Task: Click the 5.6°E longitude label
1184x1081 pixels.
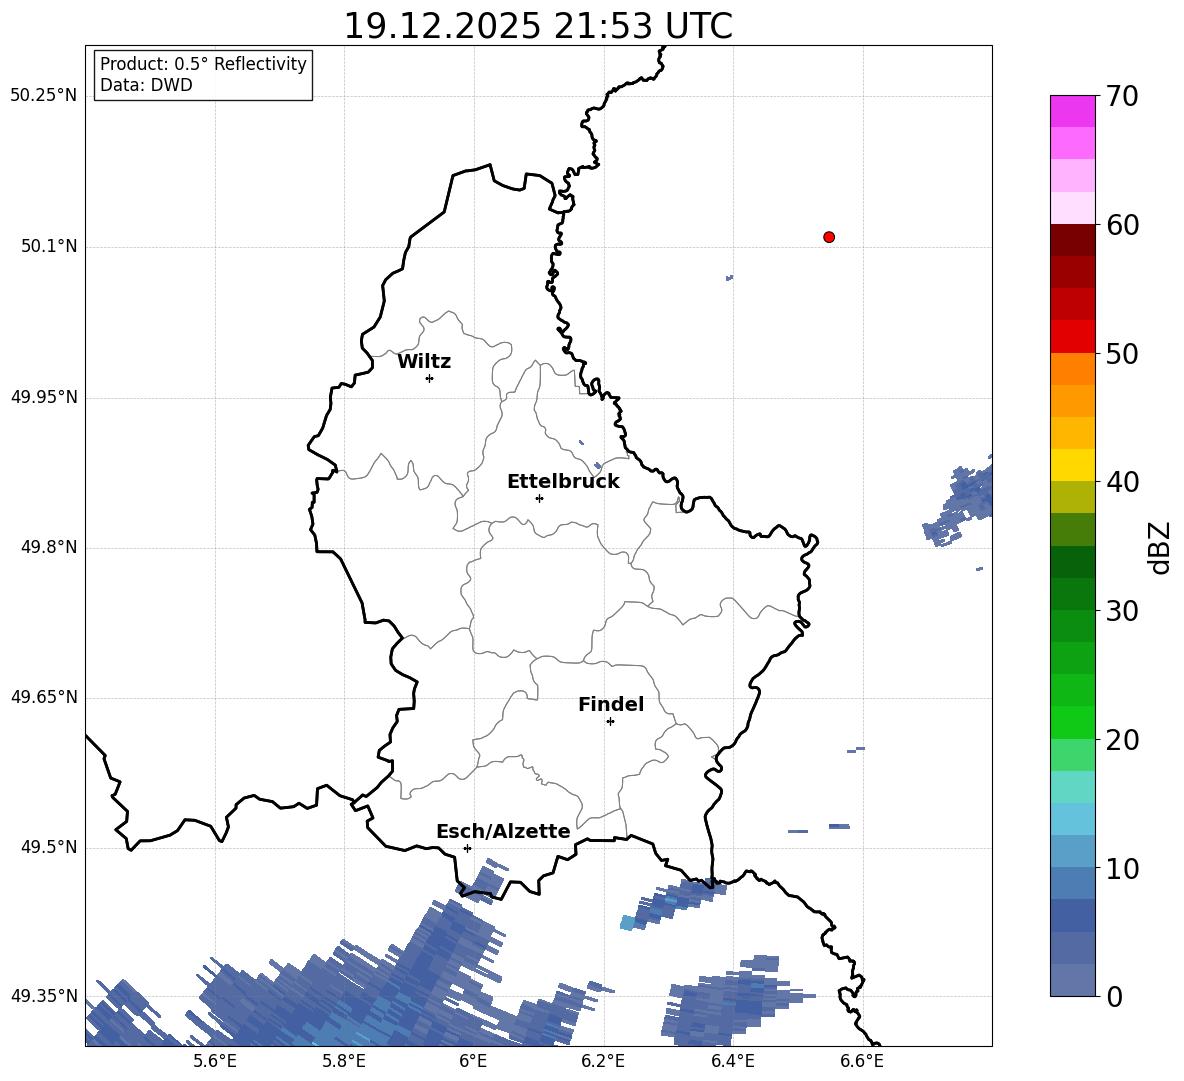Action: (x=215, y=1061)
